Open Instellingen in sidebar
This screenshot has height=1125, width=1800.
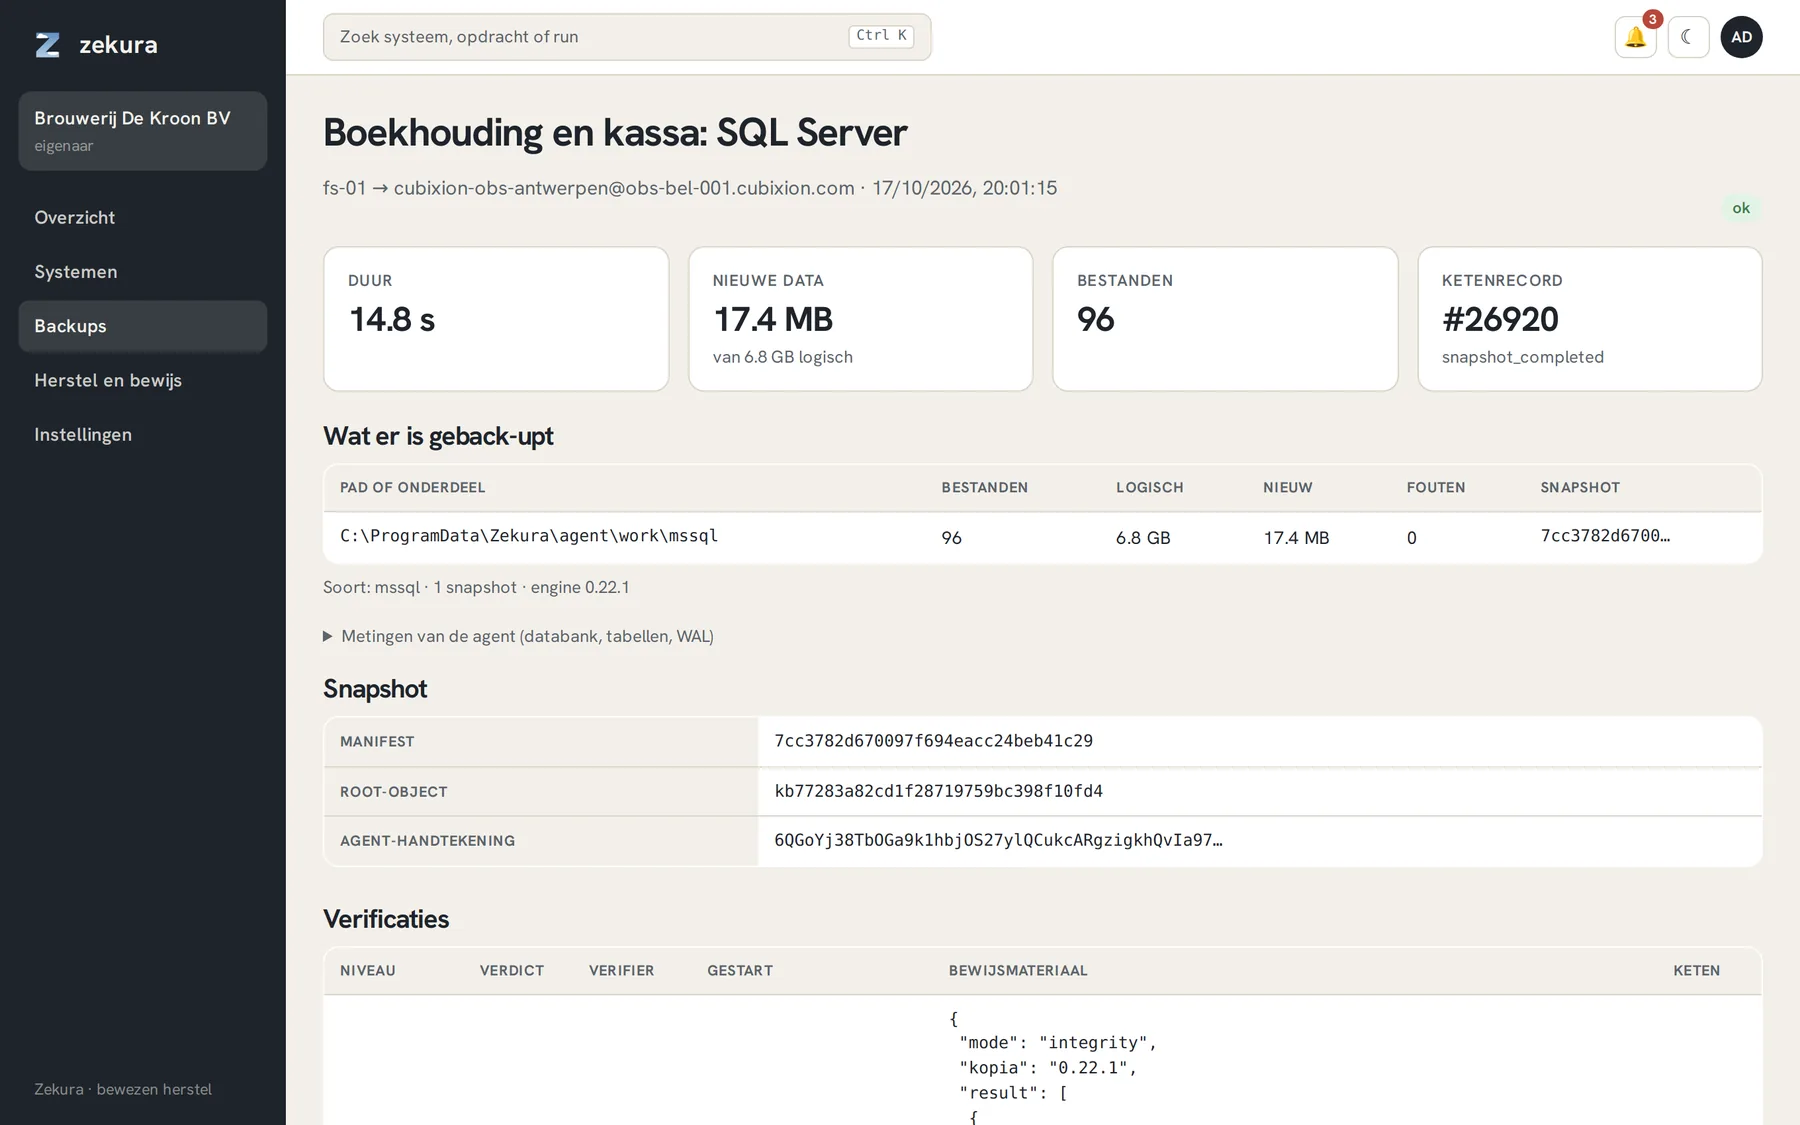[x=143, y=435]
